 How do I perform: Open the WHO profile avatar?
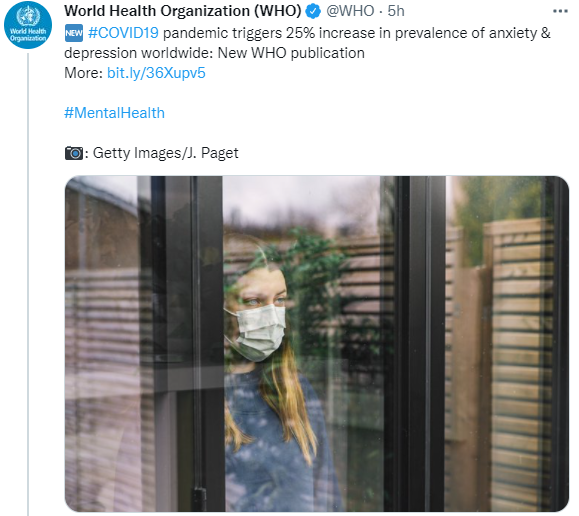pyautogui.click(x=28, y=25)
